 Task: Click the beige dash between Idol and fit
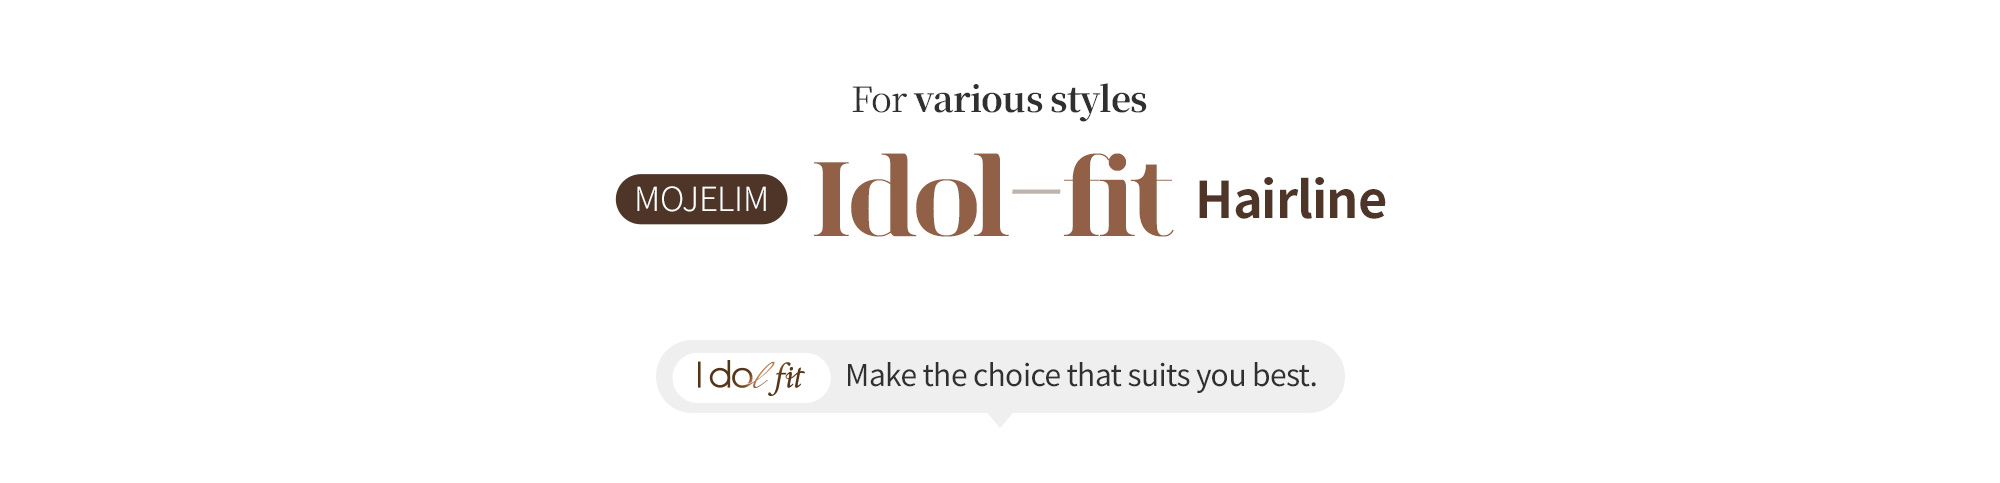point(1036,190)
